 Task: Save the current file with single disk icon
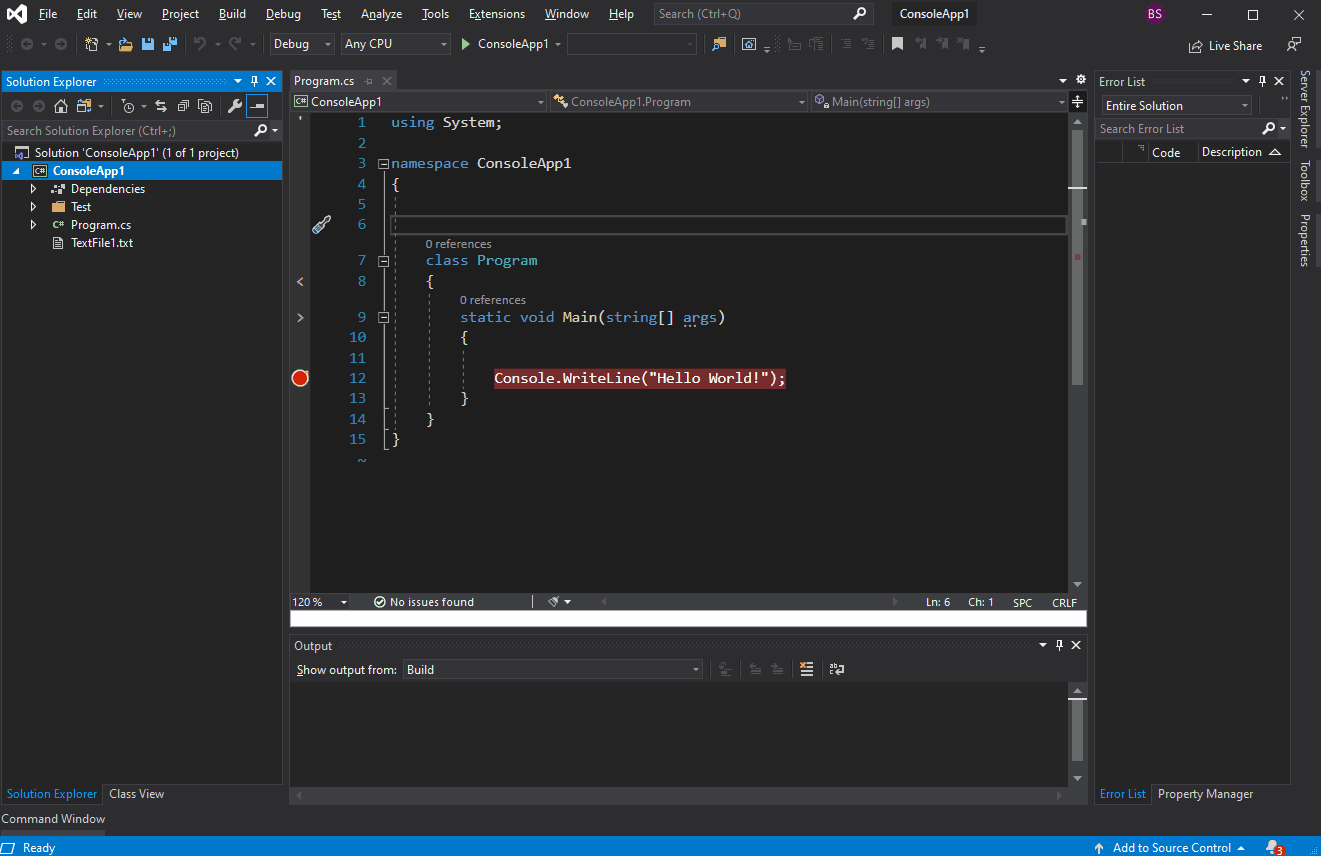coord(148,44)
